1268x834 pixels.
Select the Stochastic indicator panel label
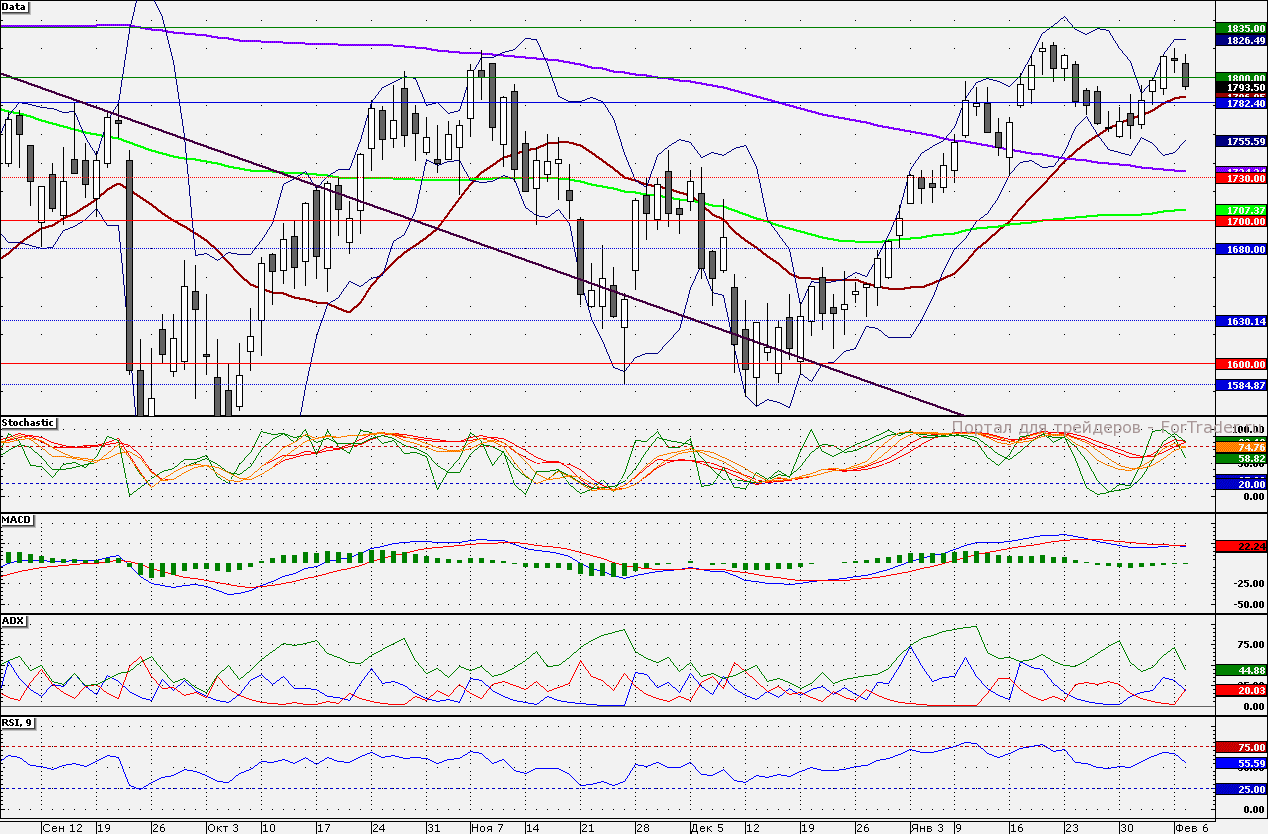[x=29, y=423]
